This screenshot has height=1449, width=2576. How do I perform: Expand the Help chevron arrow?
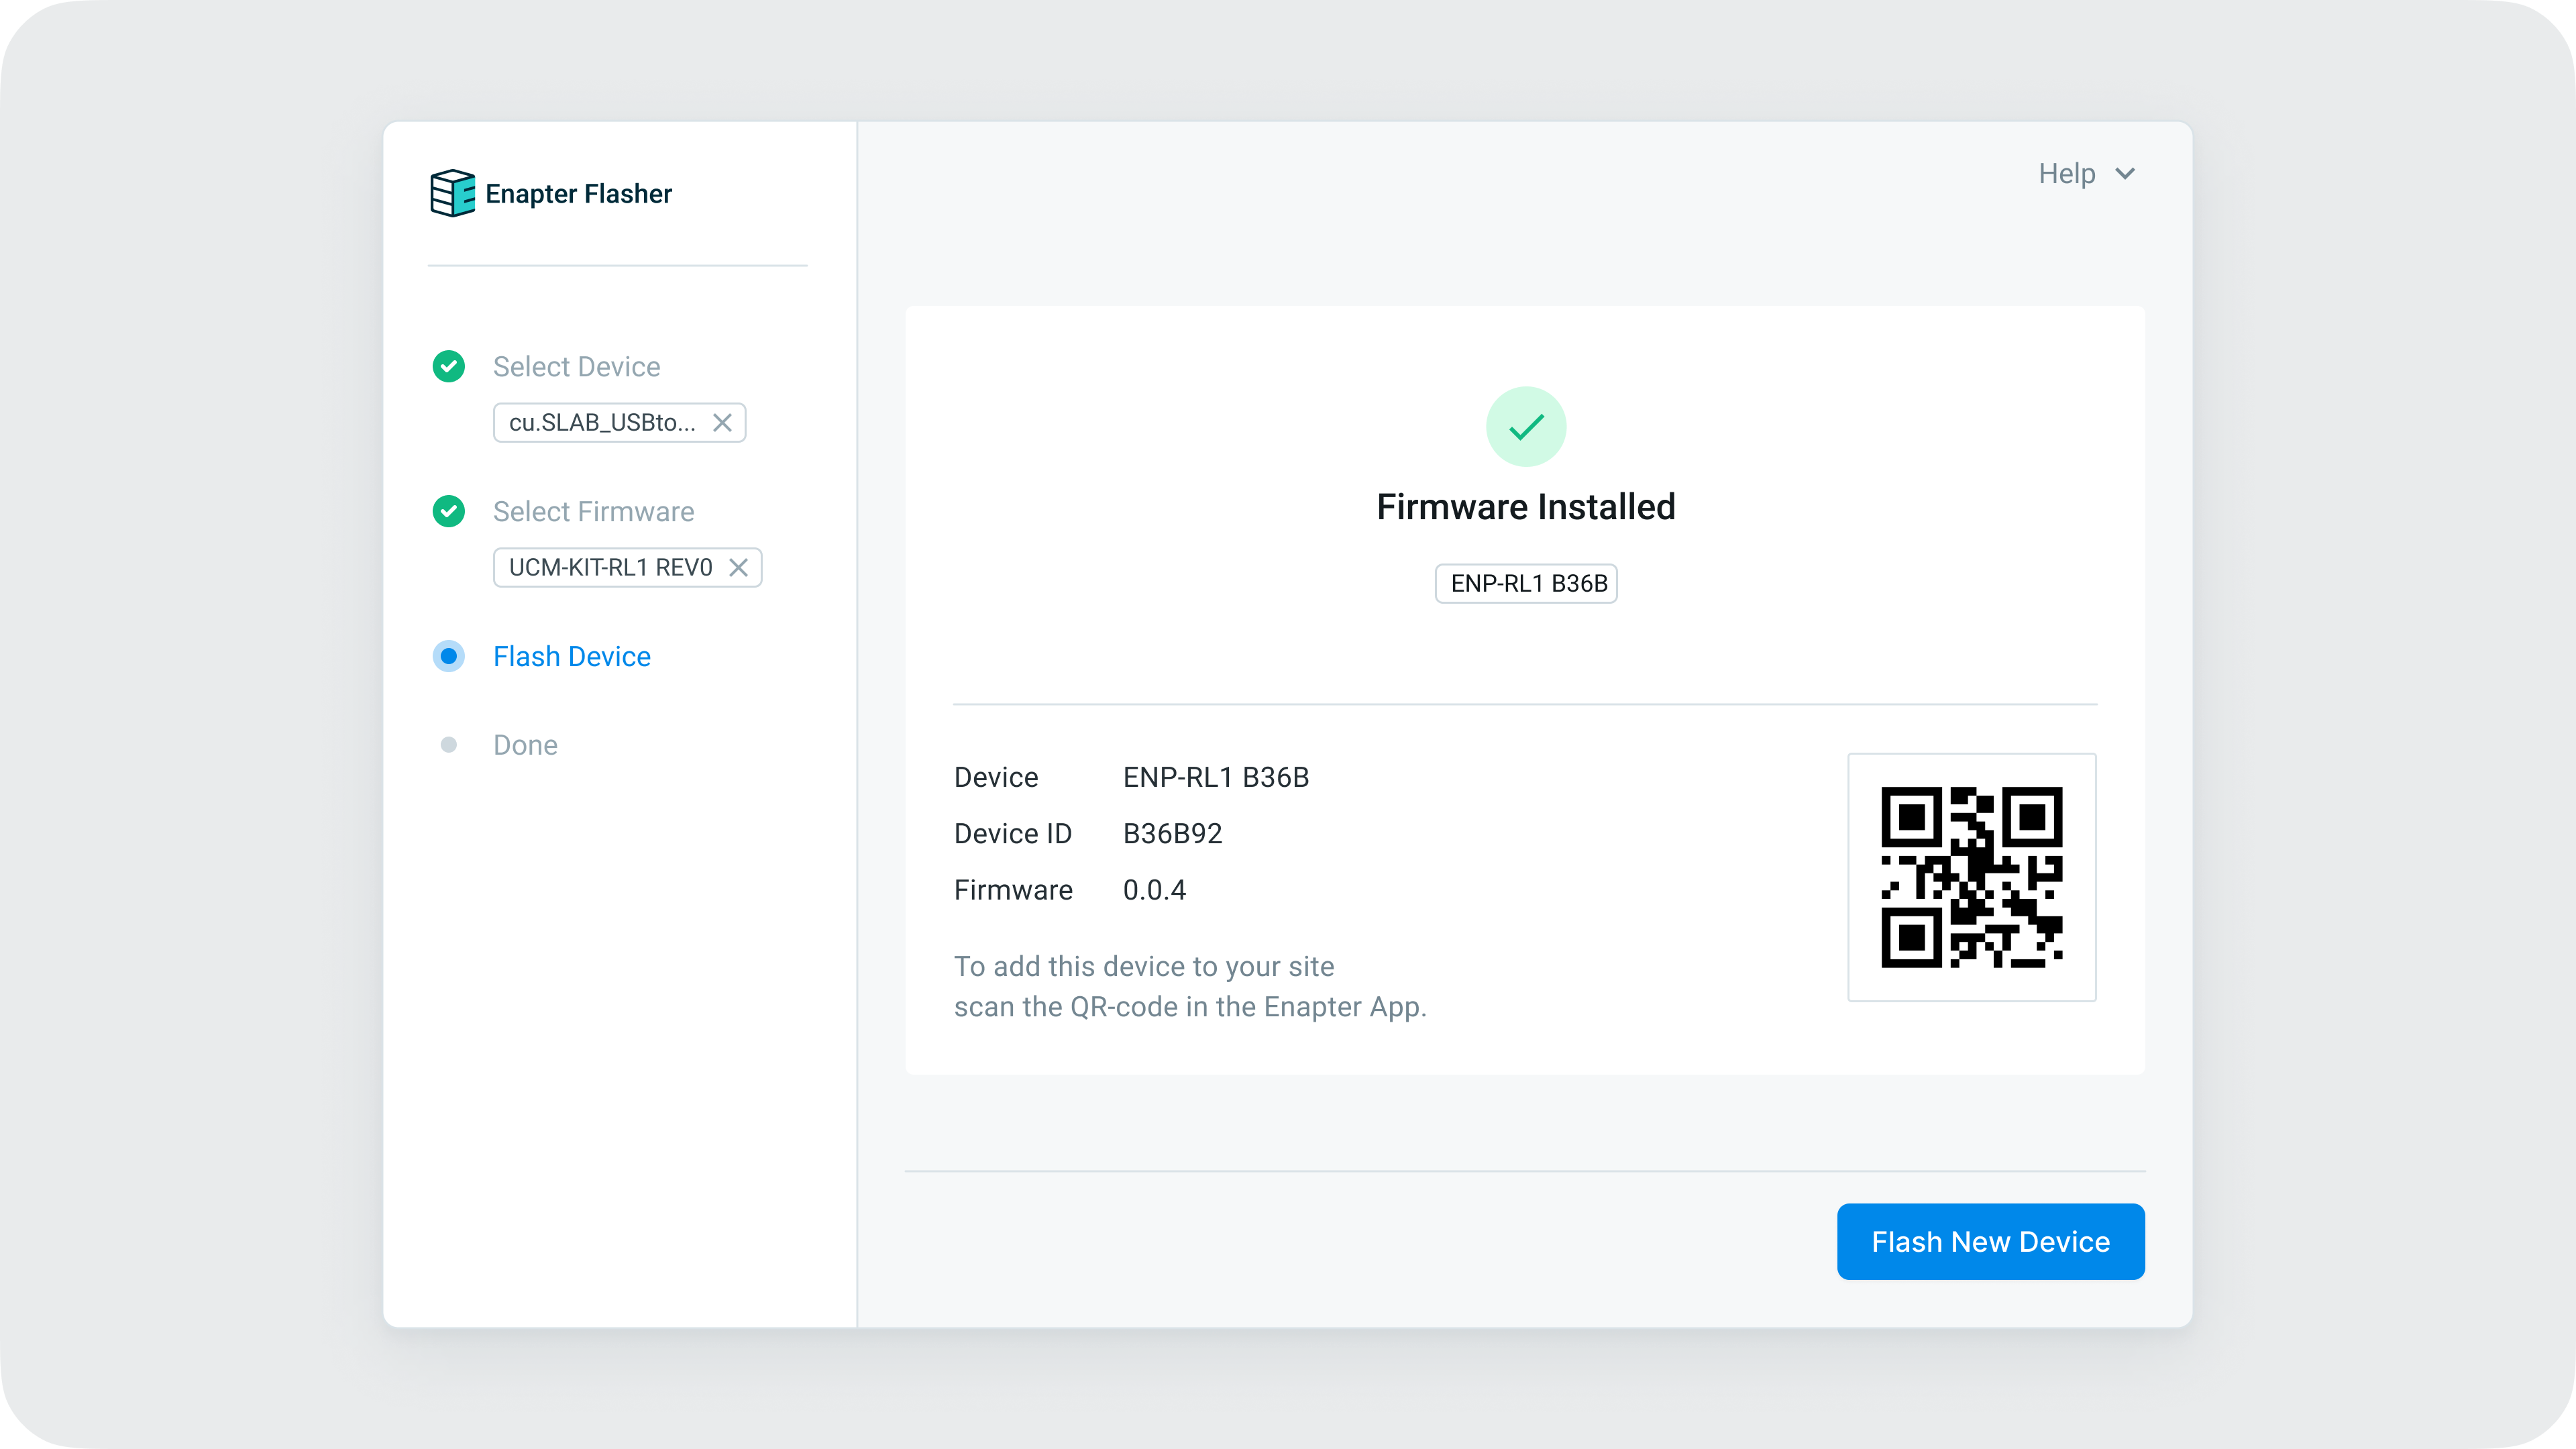(x=2125, y=174)
